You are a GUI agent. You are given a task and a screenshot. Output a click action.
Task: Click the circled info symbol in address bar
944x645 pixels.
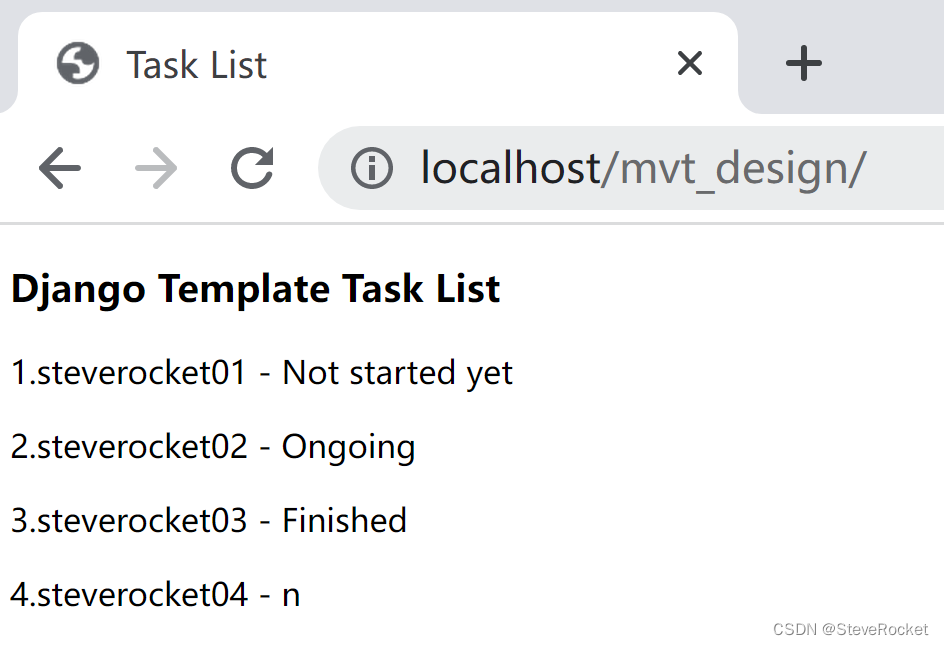point(371,168)
